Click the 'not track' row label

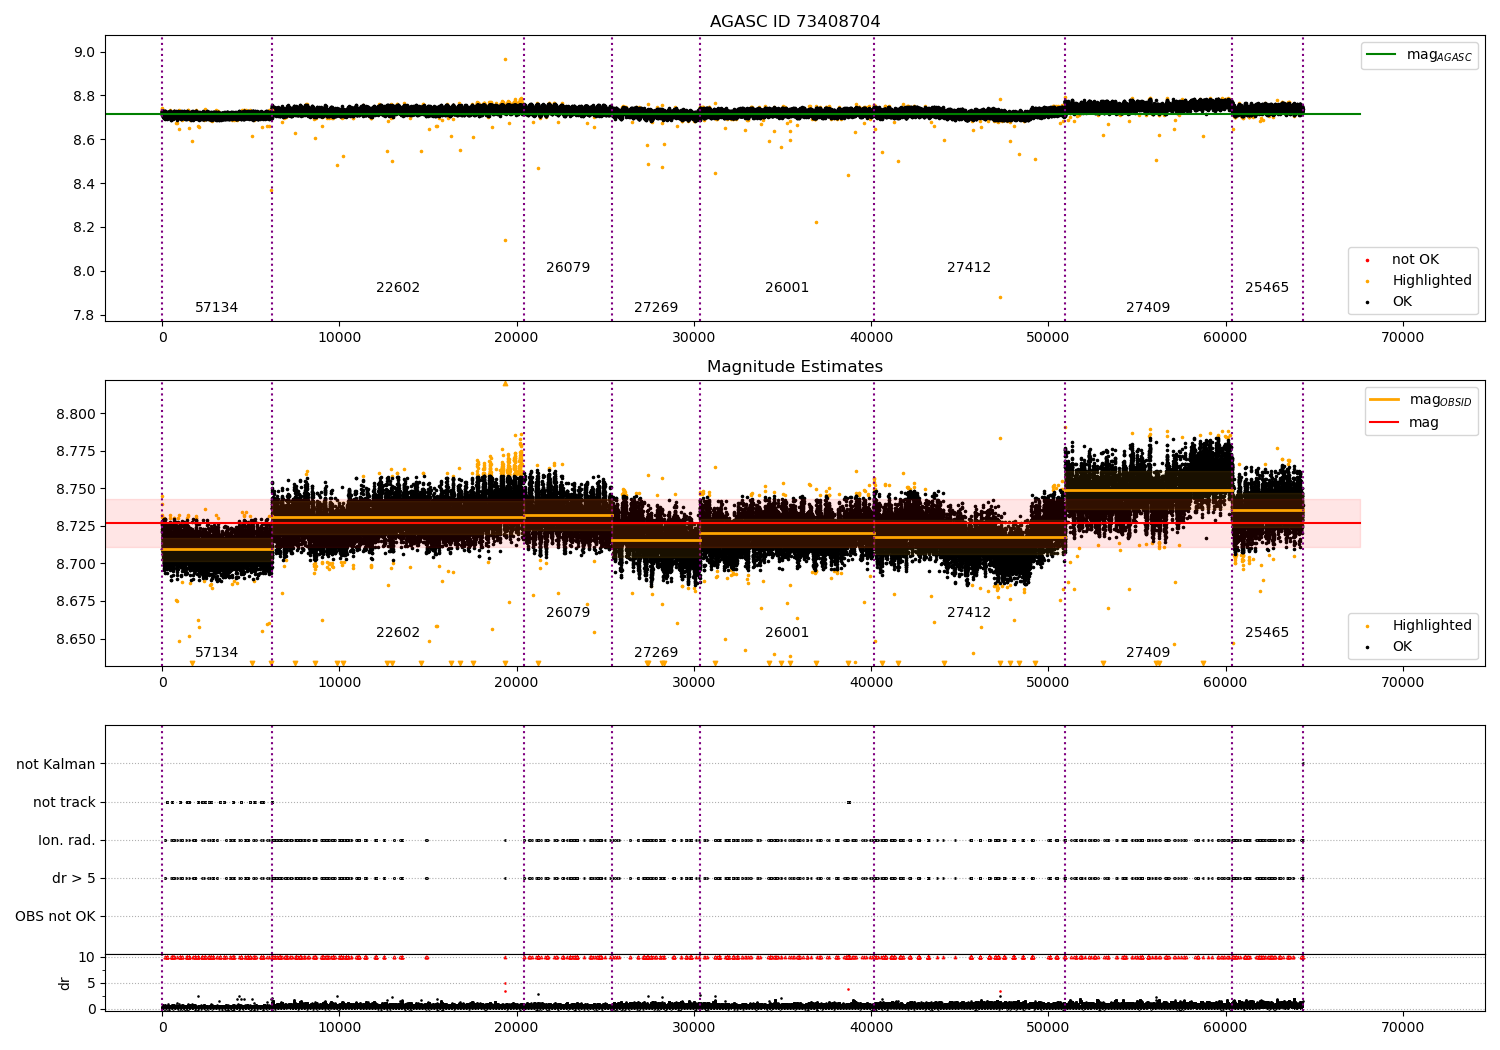click(64, 803)
